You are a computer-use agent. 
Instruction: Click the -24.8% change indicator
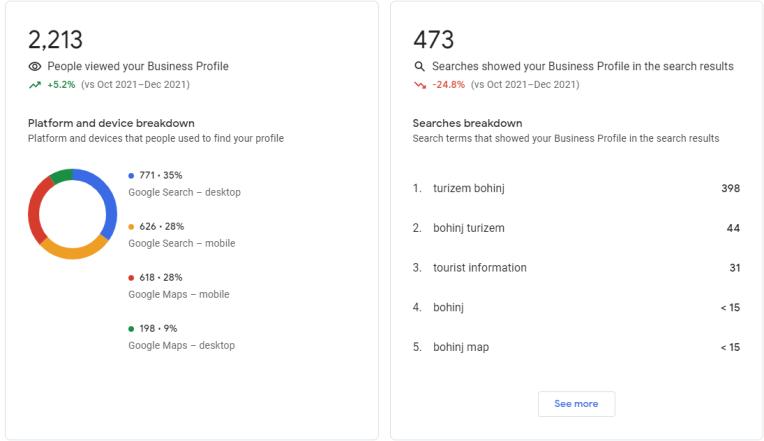click(x=448, y=85)
